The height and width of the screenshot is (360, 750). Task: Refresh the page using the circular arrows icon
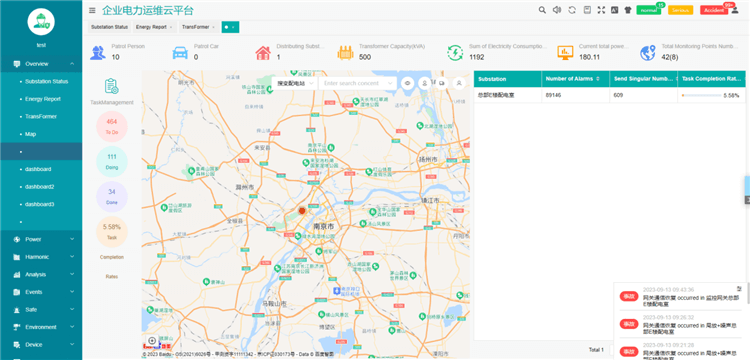pyautogui.click(x=572, y=10)
